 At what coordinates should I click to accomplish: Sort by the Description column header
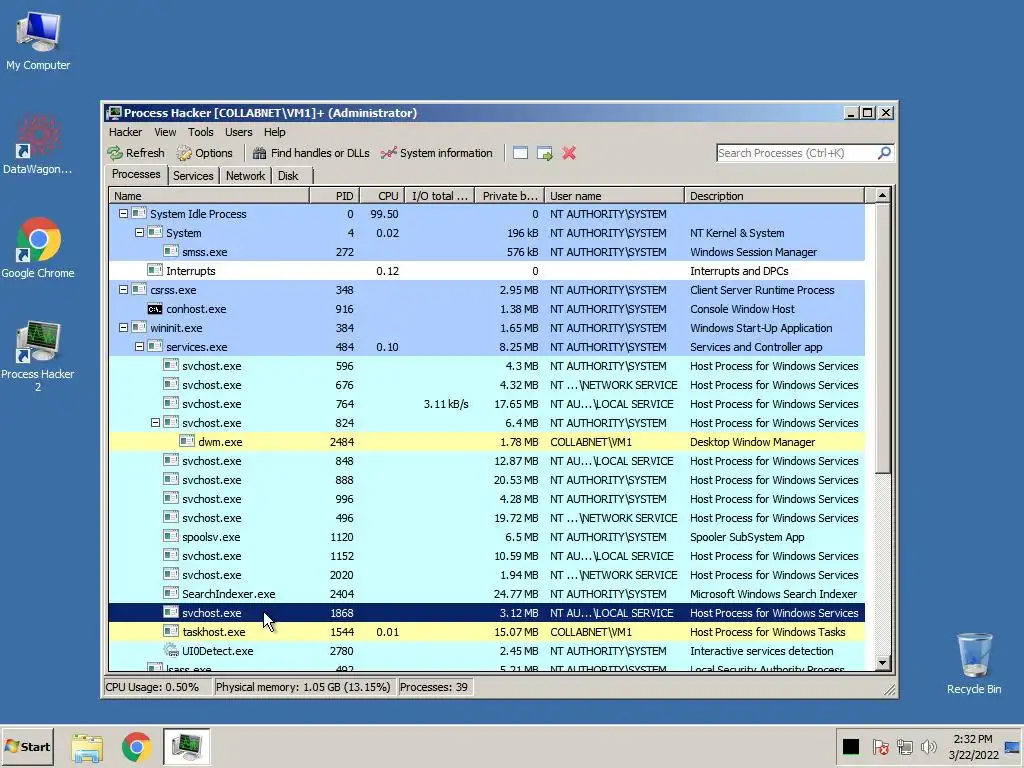pyautogui.click(x=775, y=196)
